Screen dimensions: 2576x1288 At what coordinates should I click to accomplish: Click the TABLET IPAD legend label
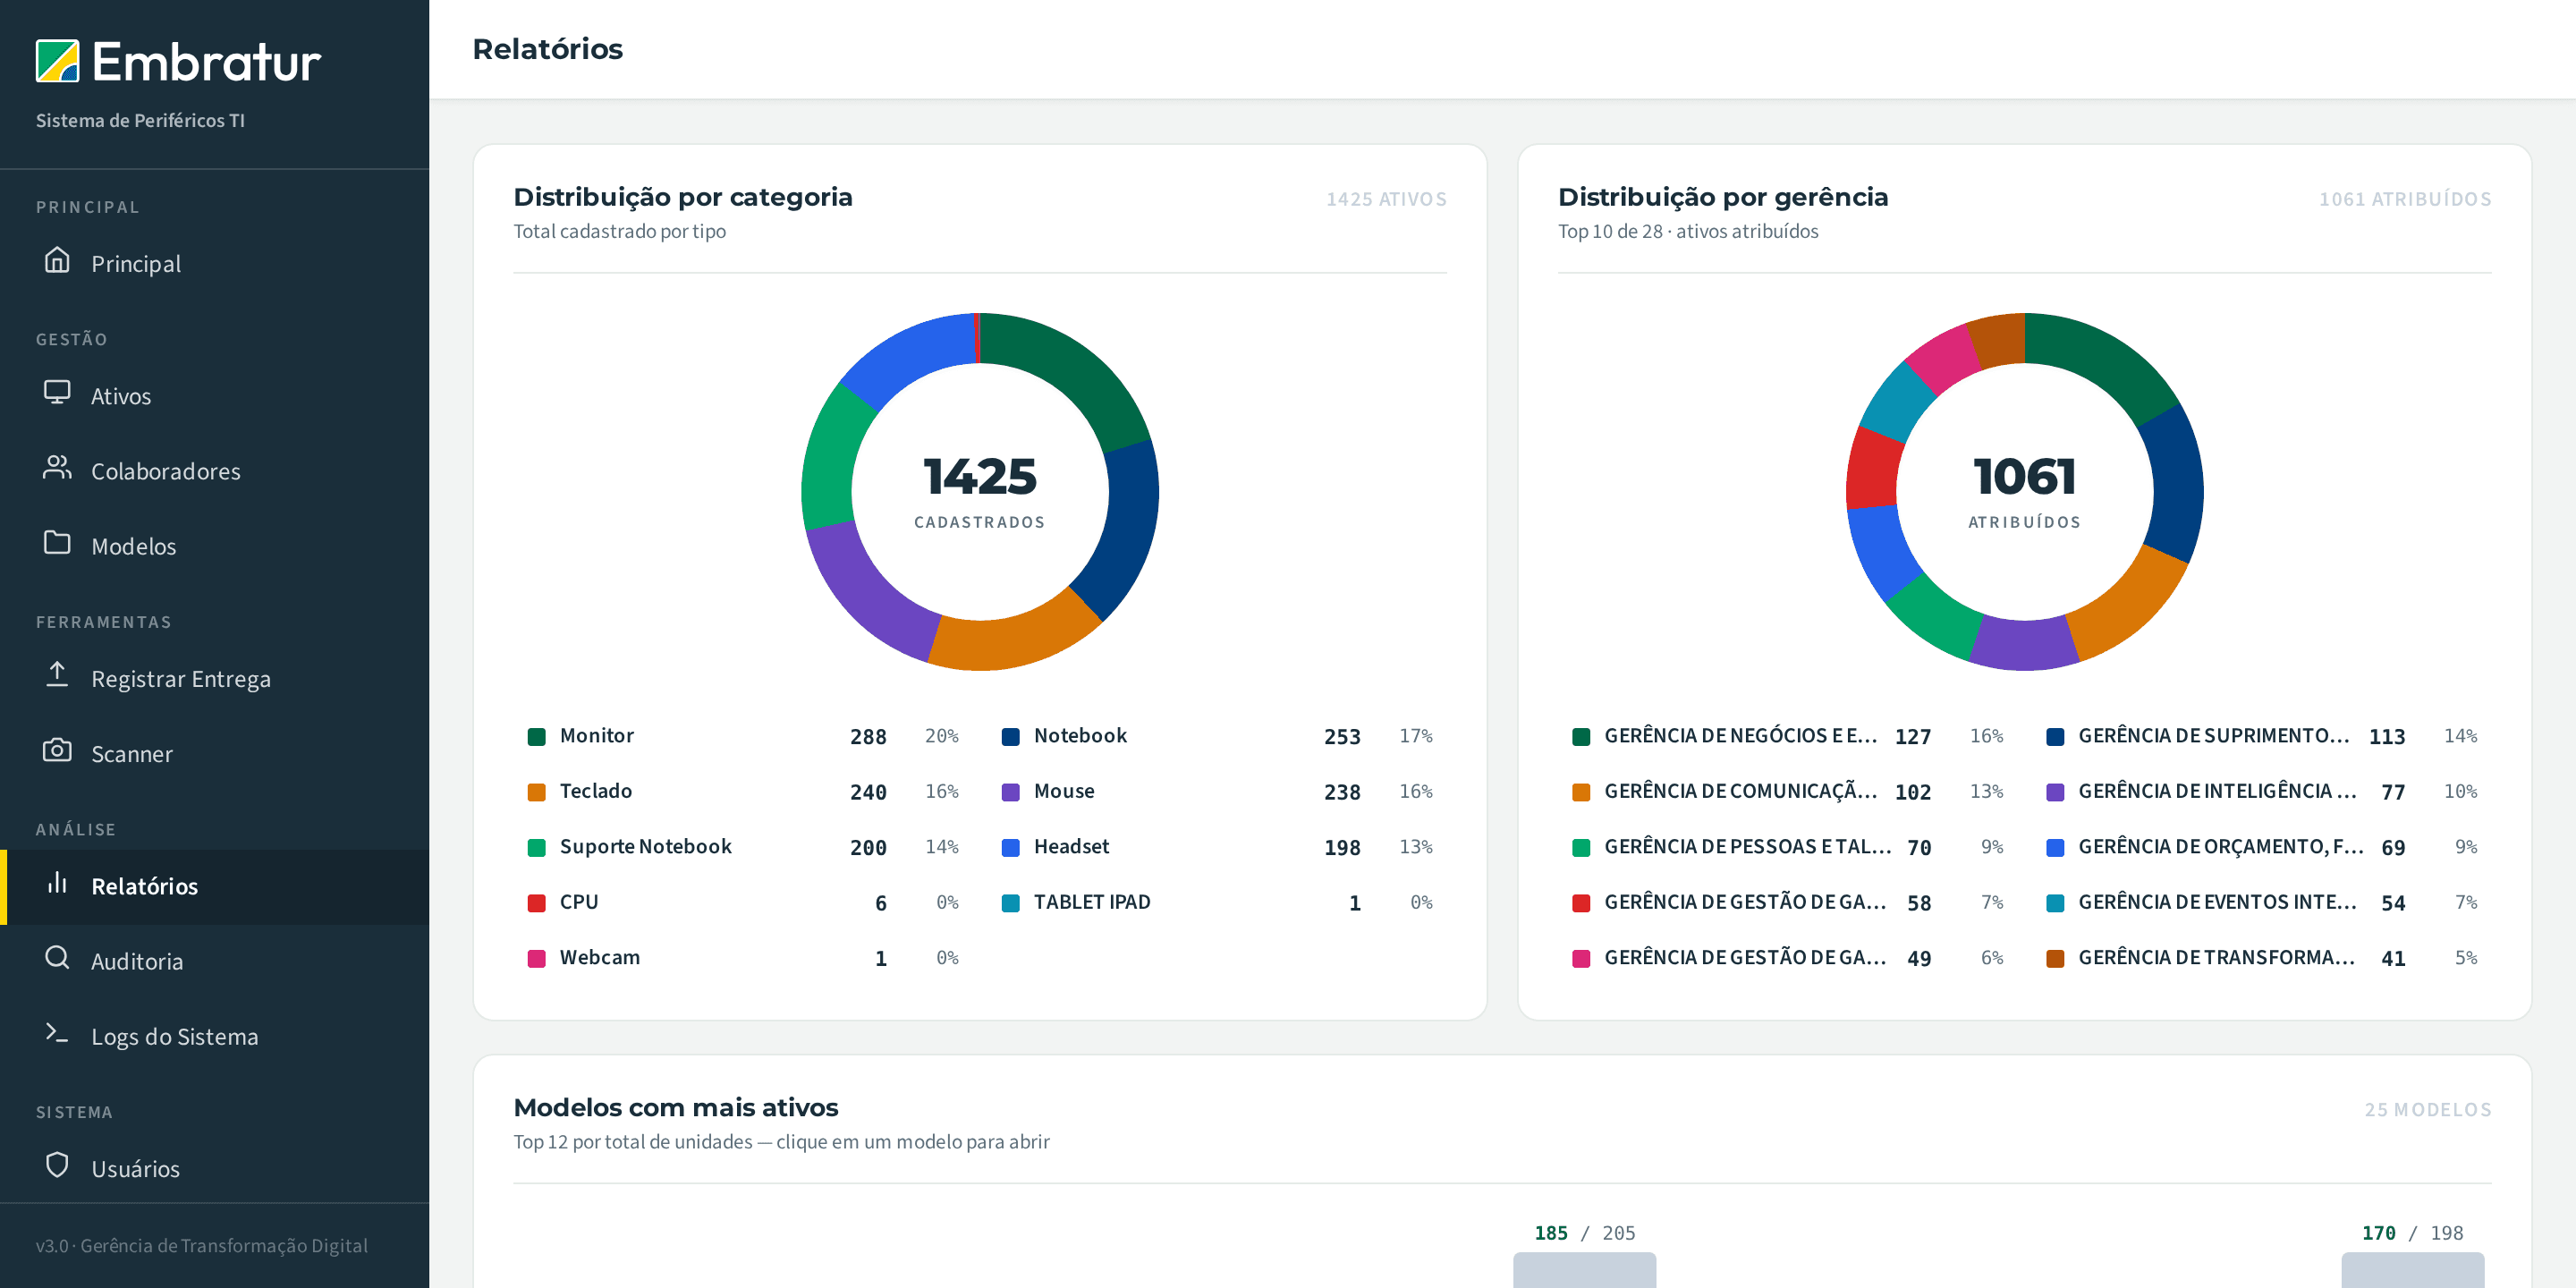(1092, 902)
